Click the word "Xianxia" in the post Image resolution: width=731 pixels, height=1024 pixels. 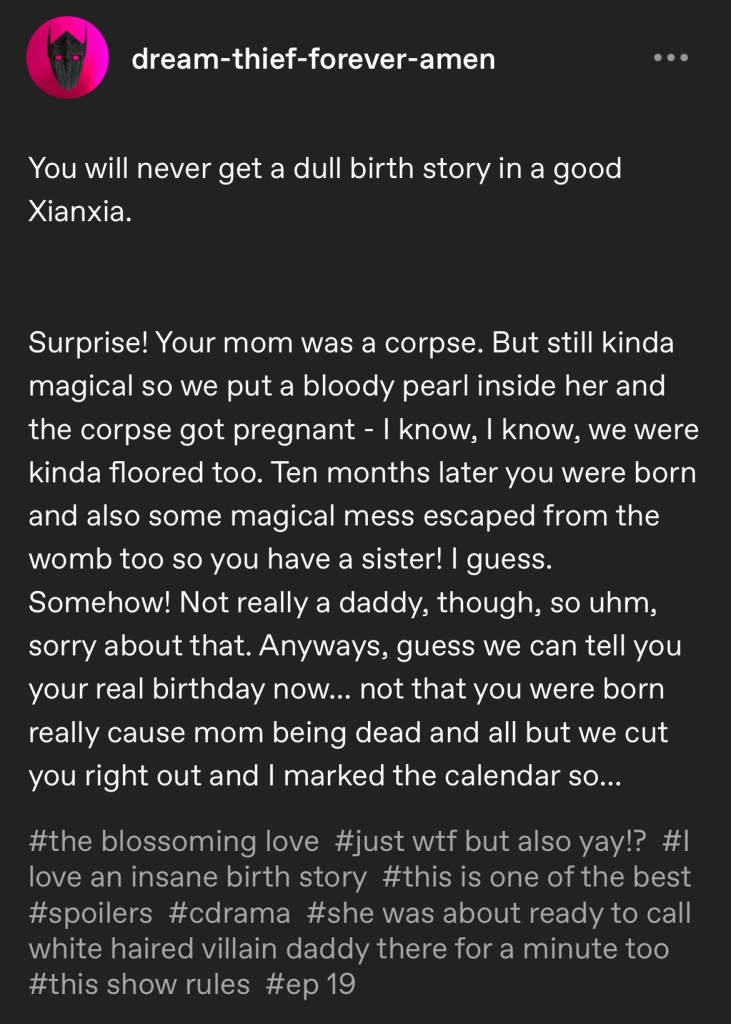point(75,213)
